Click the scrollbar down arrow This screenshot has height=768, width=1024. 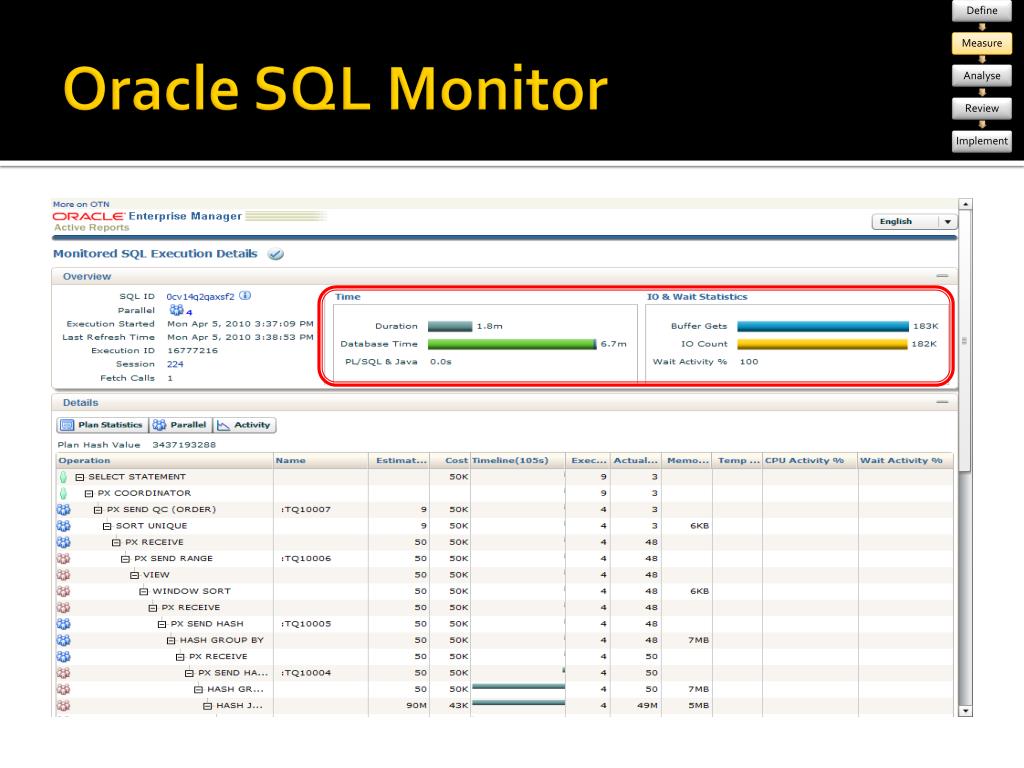coord(965,711)
